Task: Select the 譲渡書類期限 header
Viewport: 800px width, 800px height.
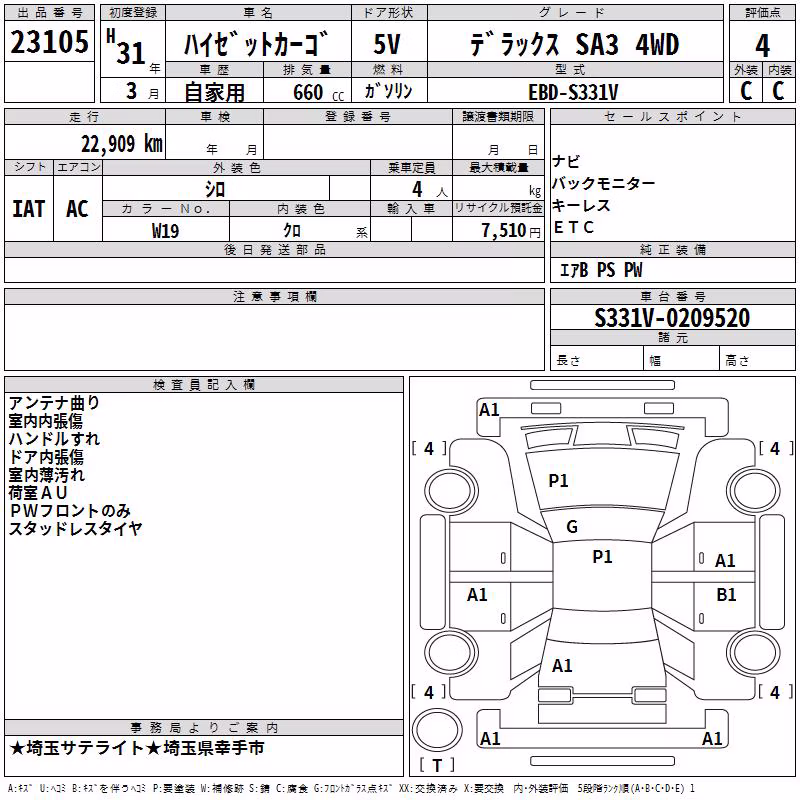Action: (498, 116)
